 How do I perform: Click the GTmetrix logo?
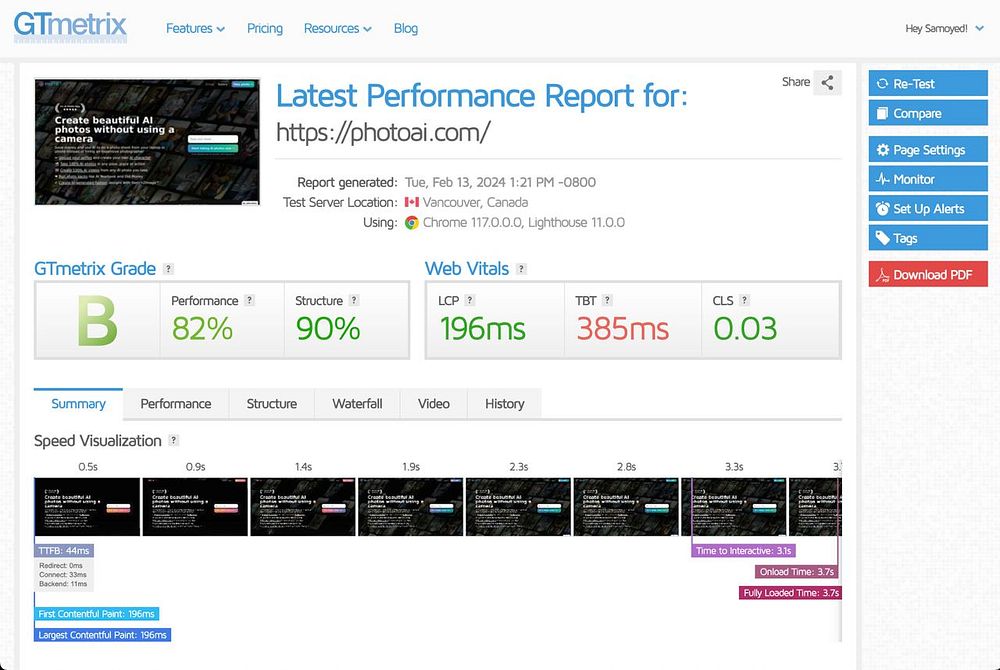tap(70, 27)
